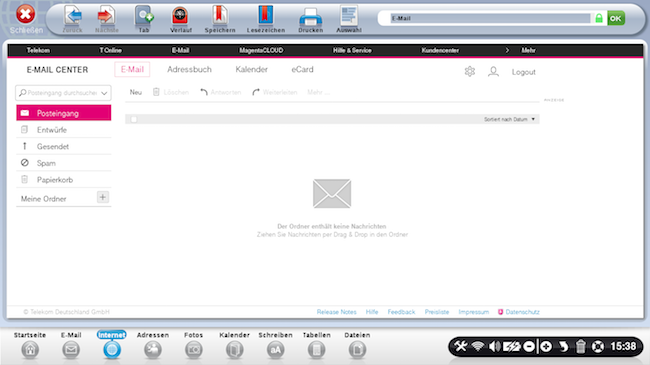Expand the search options chevron
This screenshot has width=650, height=365.
[x=104, y=93]
